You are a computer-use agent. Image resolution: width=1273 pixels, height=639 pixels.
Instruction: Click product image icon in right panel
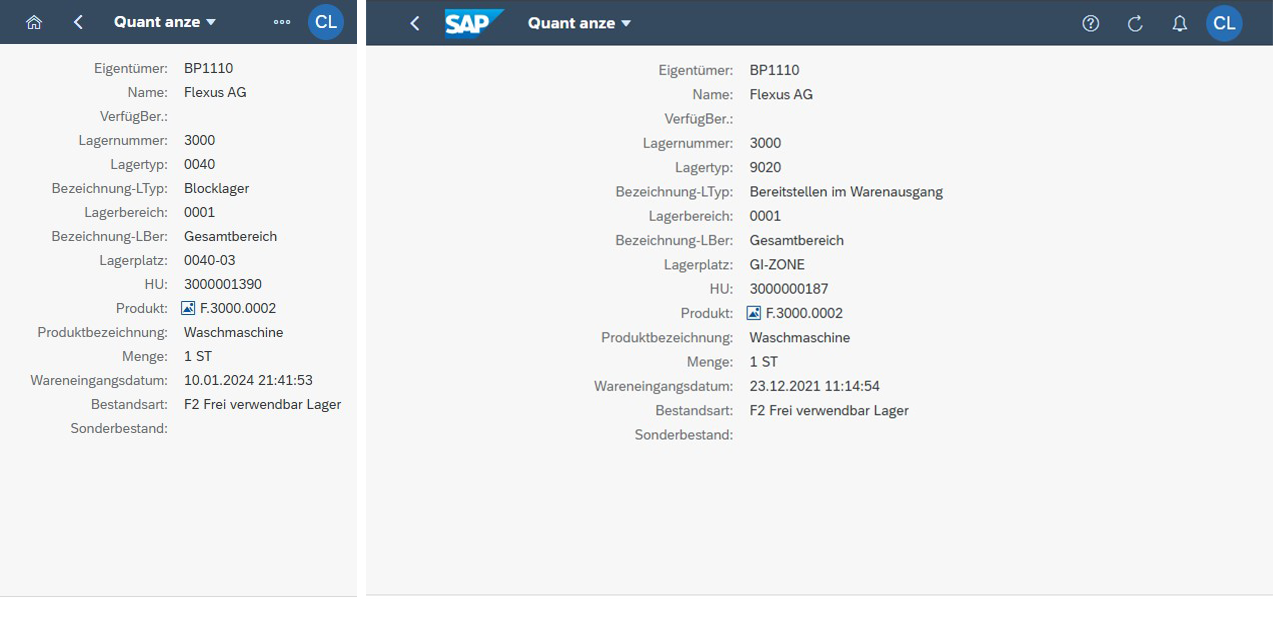pyautogui.click(x=755, y=313)
